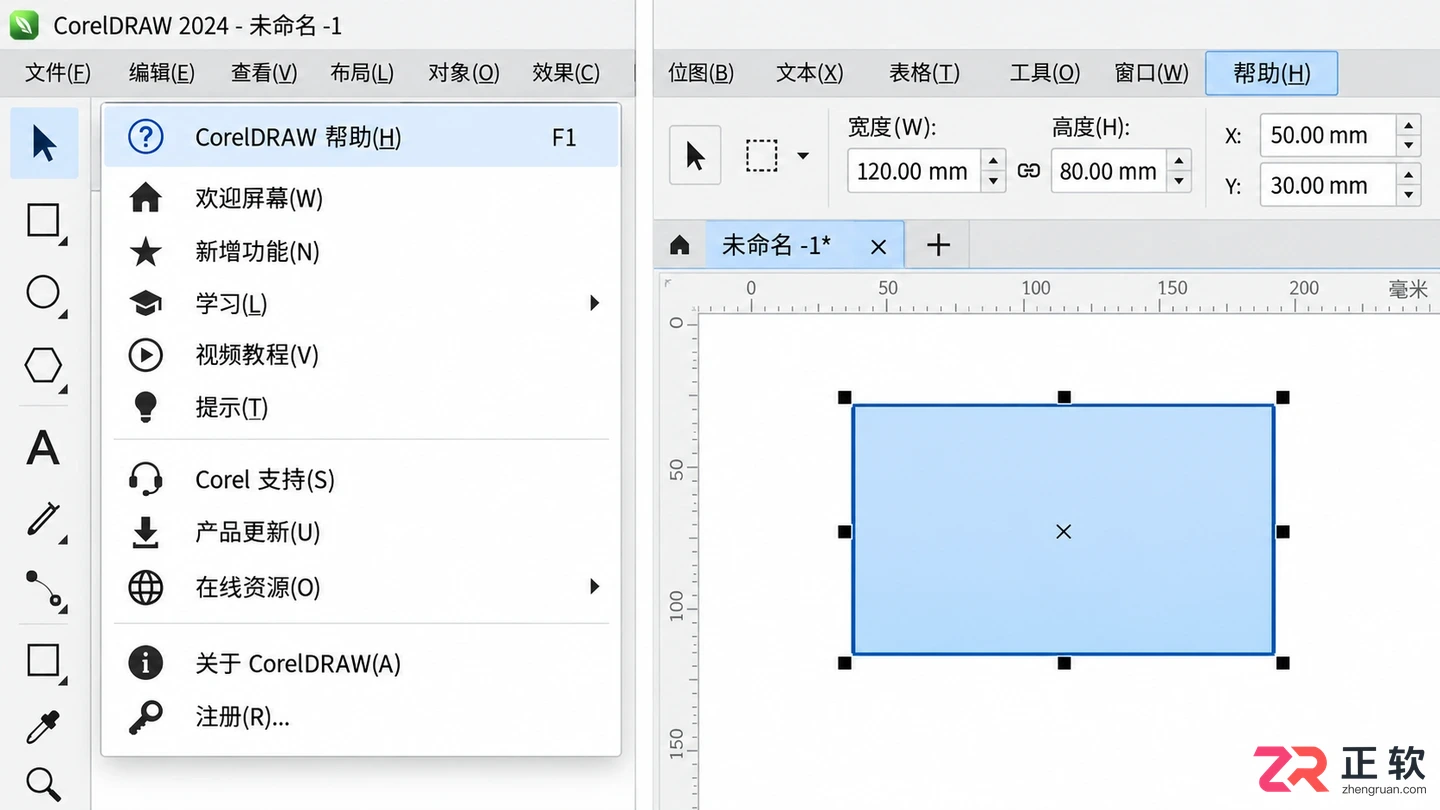Decrease height with down stepper arrow
The height and width of the screenshot is (810, 1440).
(1179, 182)
